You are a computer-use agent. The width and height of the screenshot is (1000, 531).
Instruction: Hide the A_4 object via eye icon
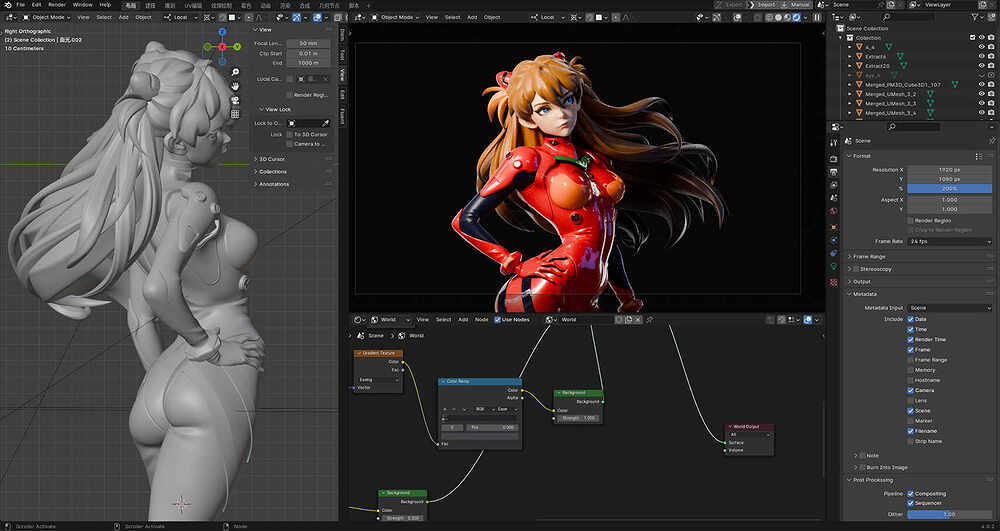pos(982,47)
